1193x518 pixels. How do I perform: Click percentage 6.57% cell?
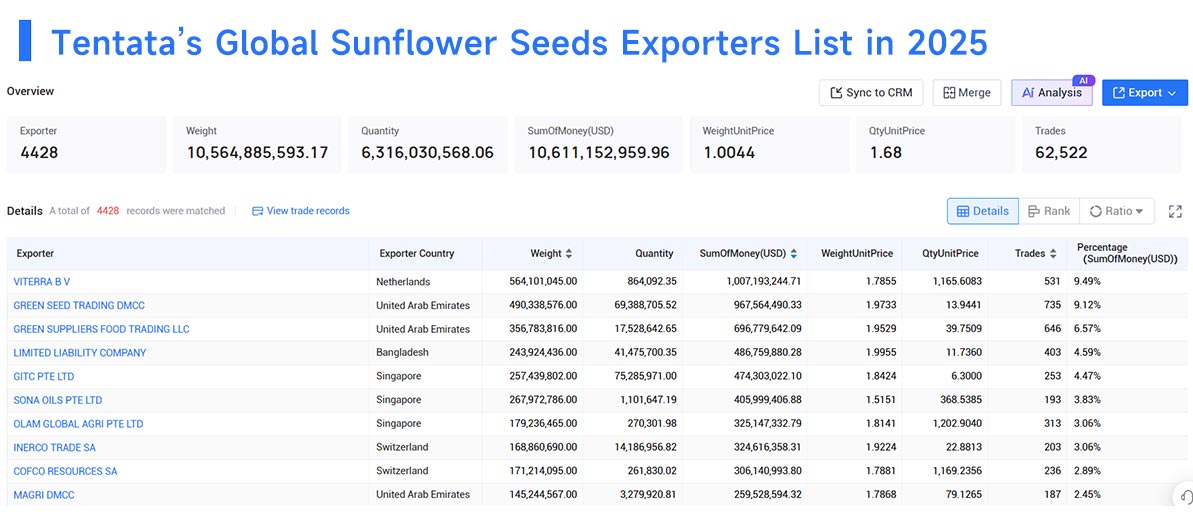1086,329
